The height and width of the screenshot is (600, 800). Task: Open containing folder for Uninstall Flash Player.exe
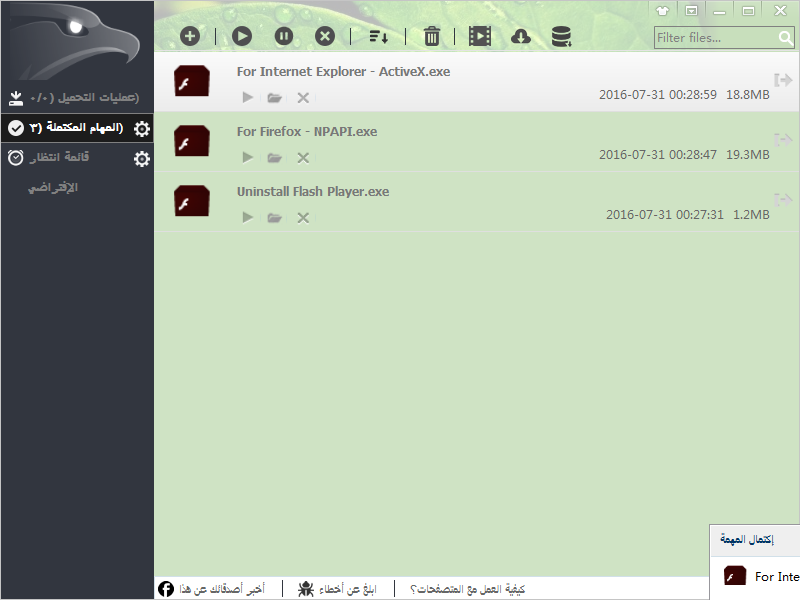pyautogui.click(x=274, y=218)
